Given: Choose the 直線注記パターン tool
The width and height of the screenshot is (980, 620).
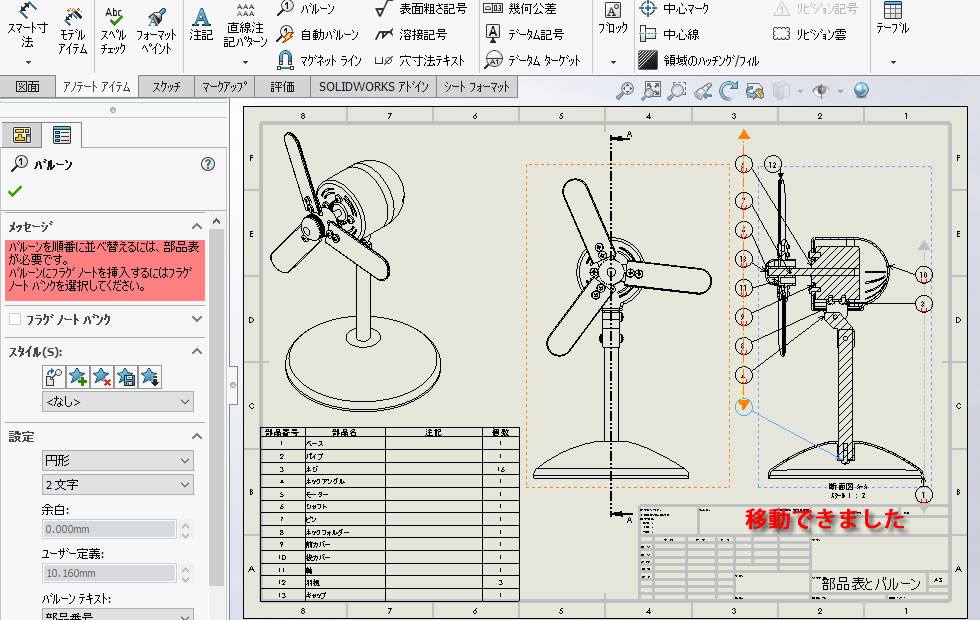Looking at the screenshot, I should click(245, 26).
